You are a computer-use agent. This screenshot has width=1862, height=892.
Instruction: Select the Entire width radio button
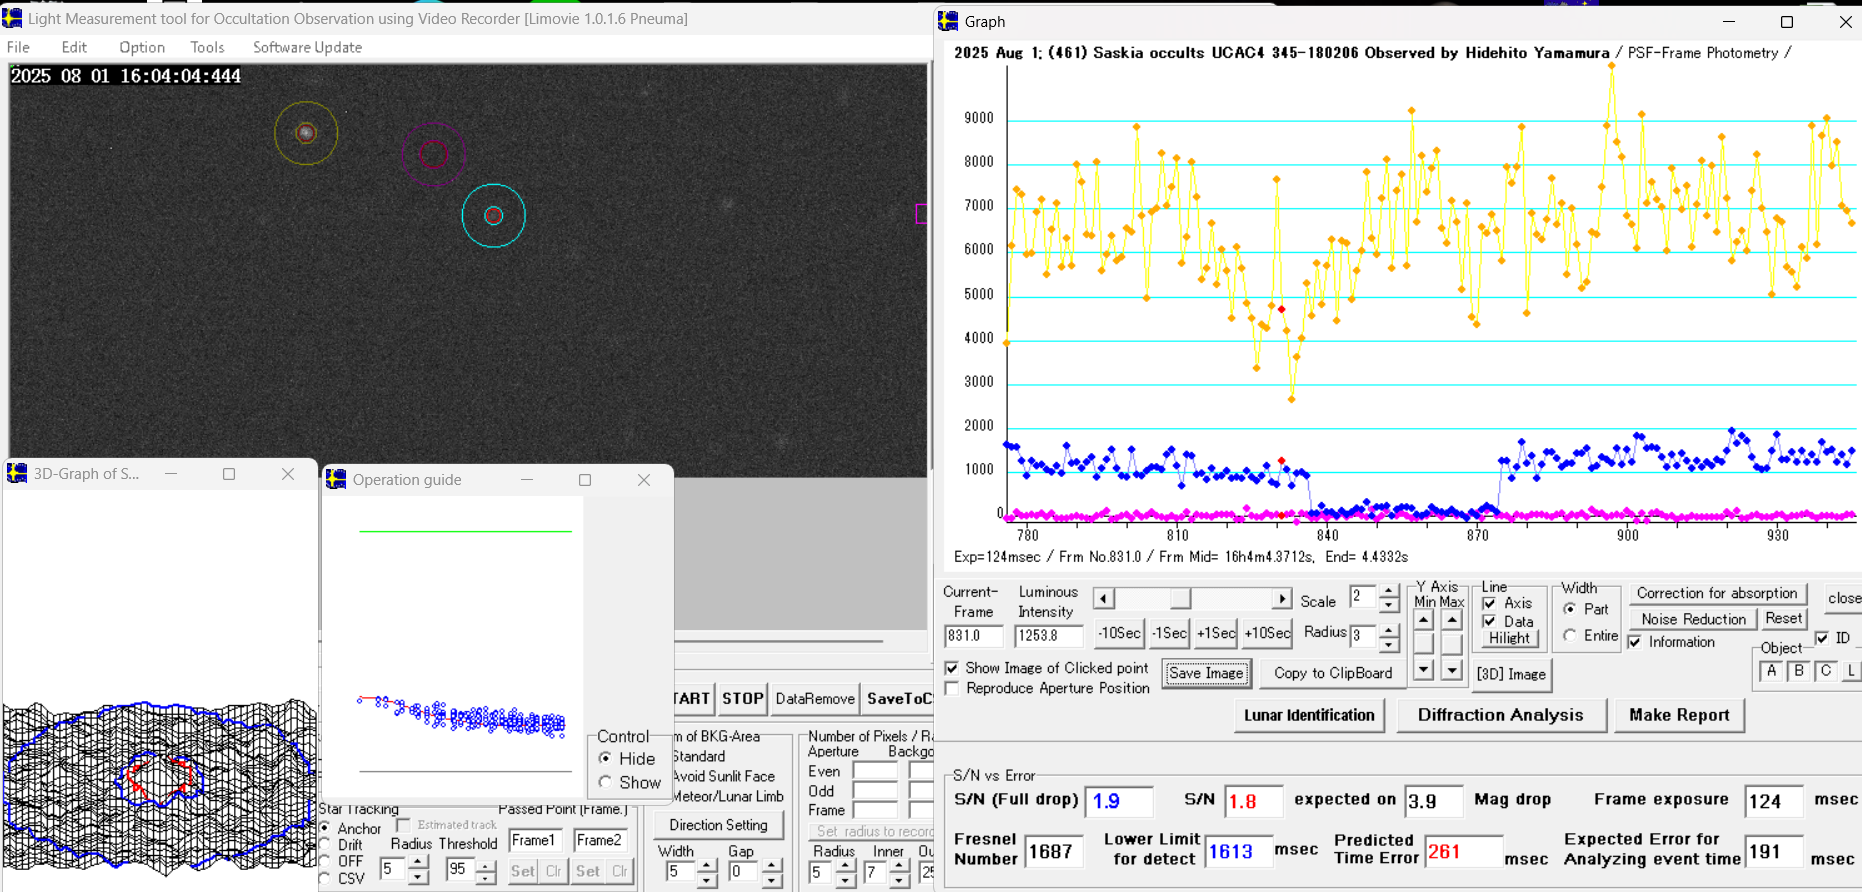tap(1570, 635)
